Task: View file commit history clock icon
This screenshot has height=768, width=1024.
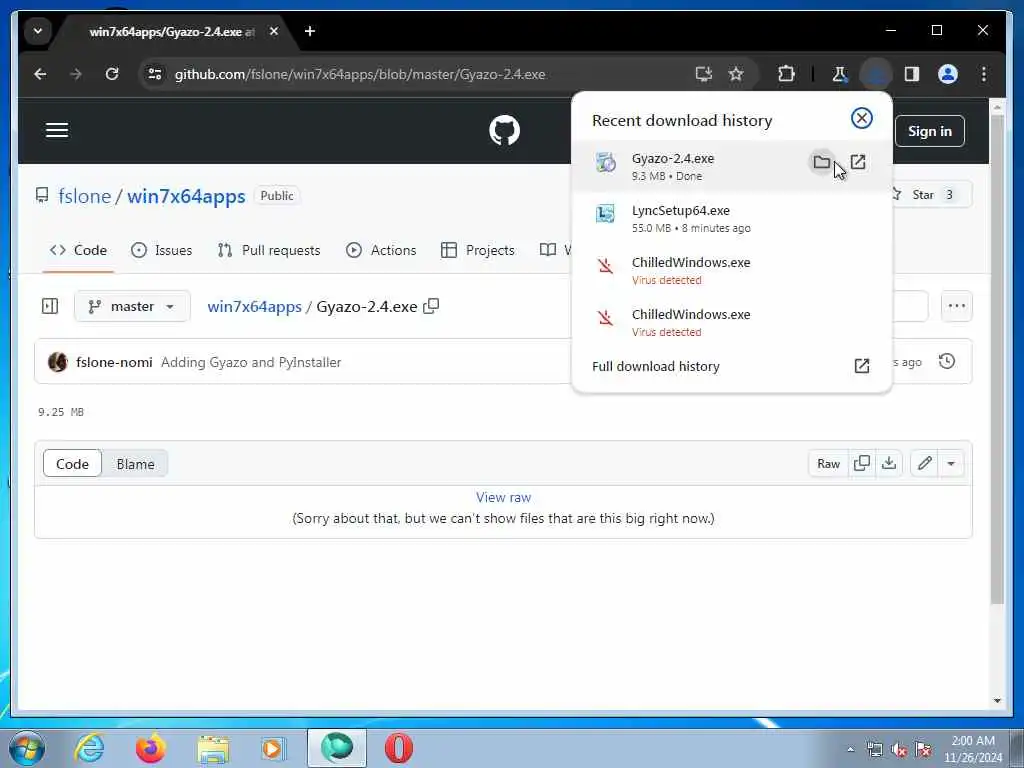Action: pyautogui.click(x=946, y=361)
